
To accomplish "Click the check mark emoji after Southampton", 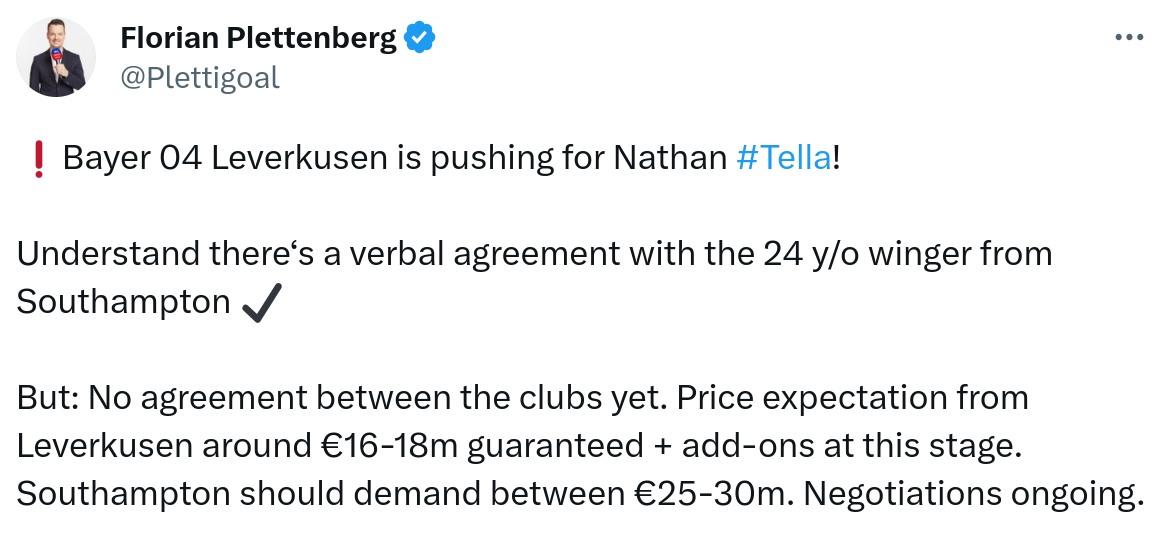I will 260,303.
